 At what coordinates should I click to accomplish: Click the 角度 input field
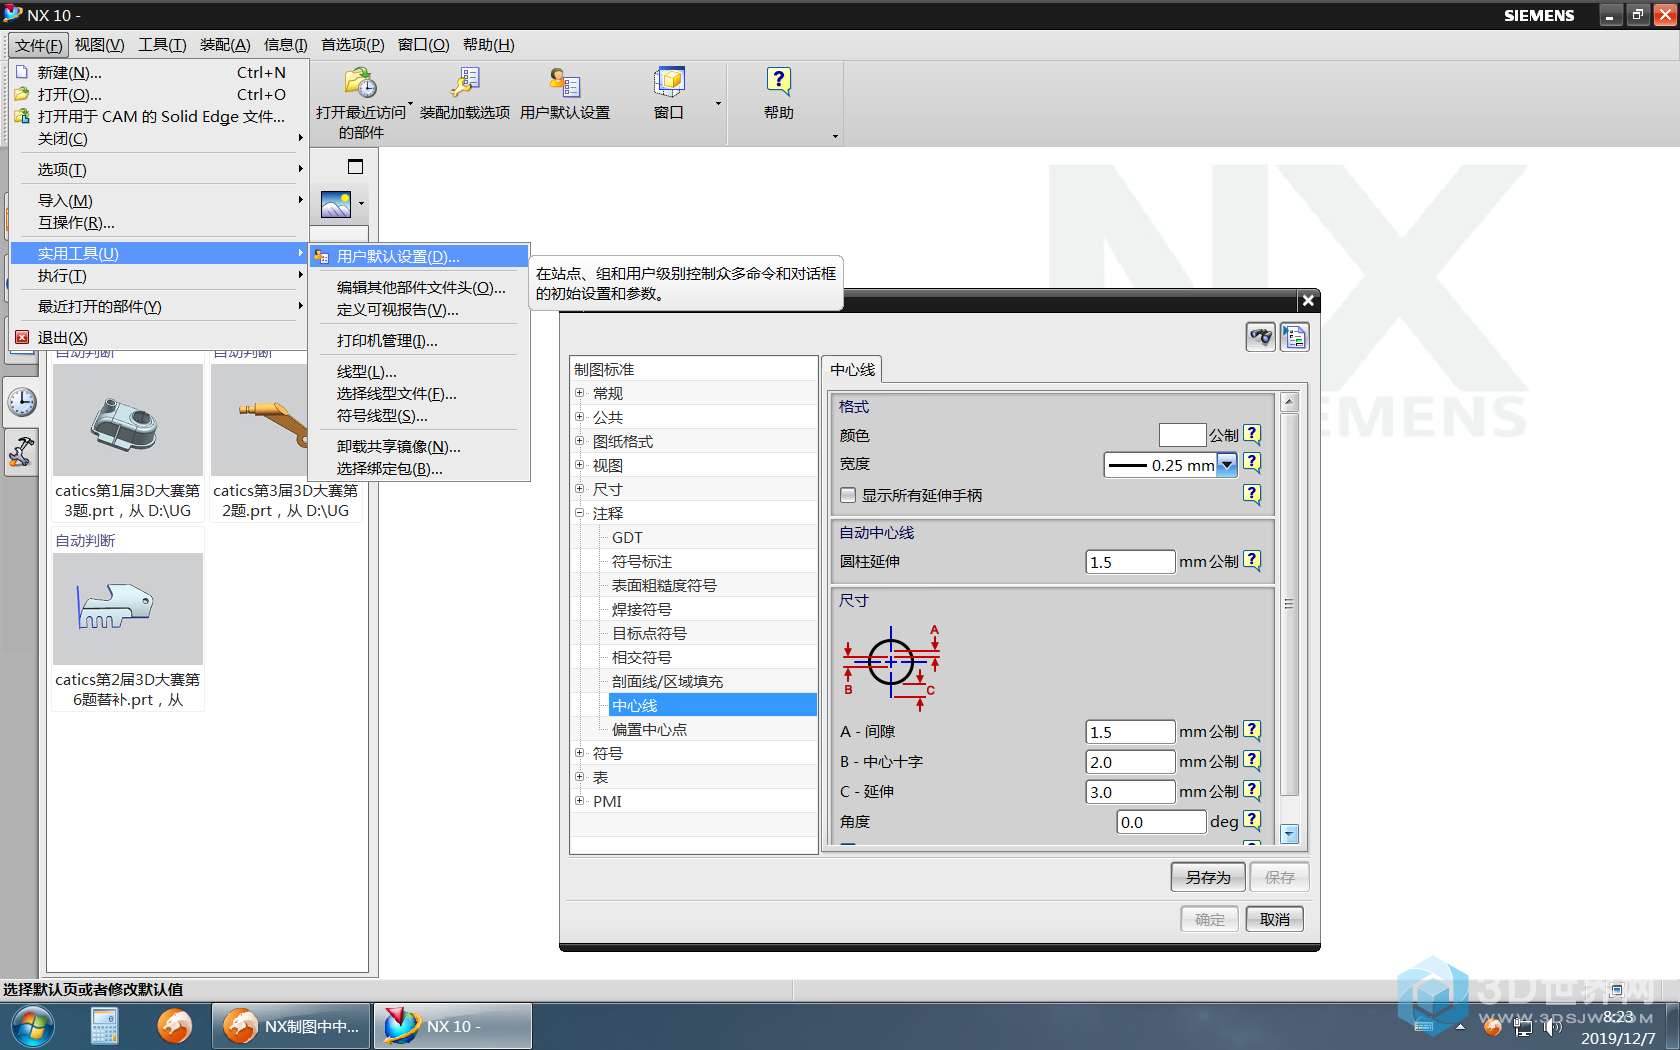tap(1161, 822)
